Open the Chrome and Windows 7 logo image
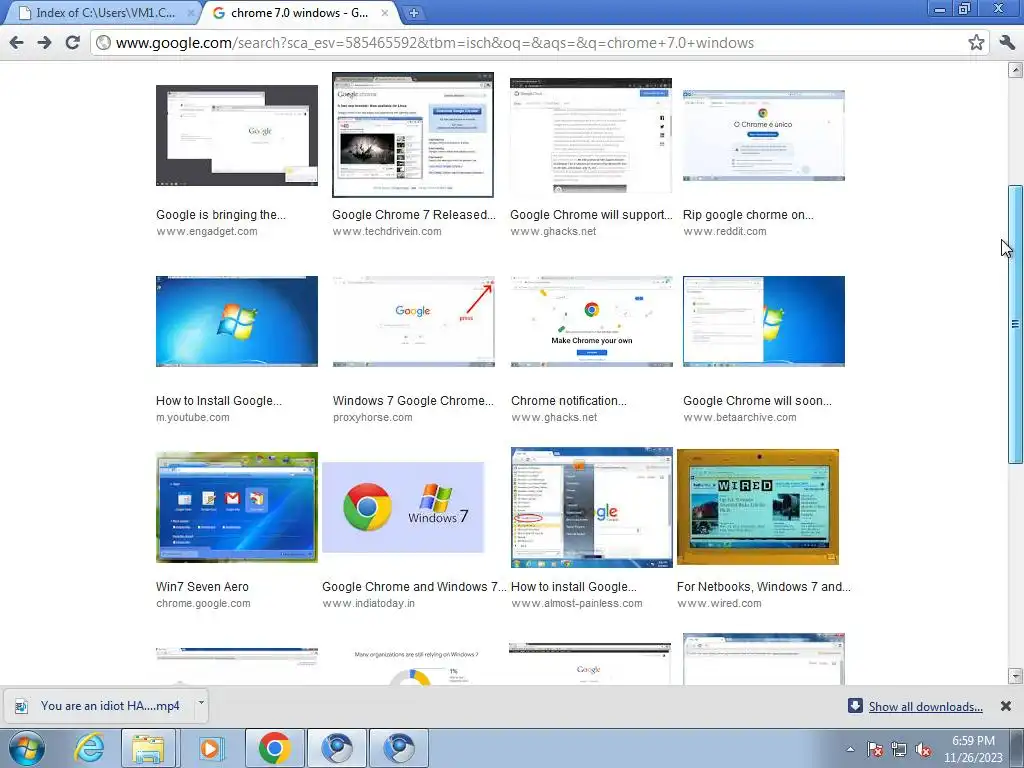 point(403,507)
